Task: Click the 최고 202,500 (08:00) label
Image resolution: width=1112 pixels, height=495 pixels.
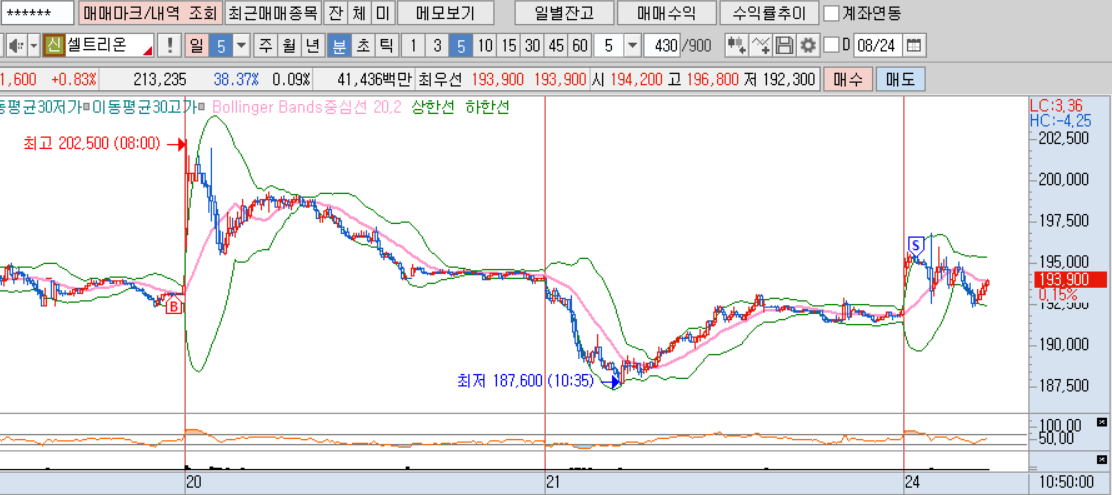Action: click(92, 144)
